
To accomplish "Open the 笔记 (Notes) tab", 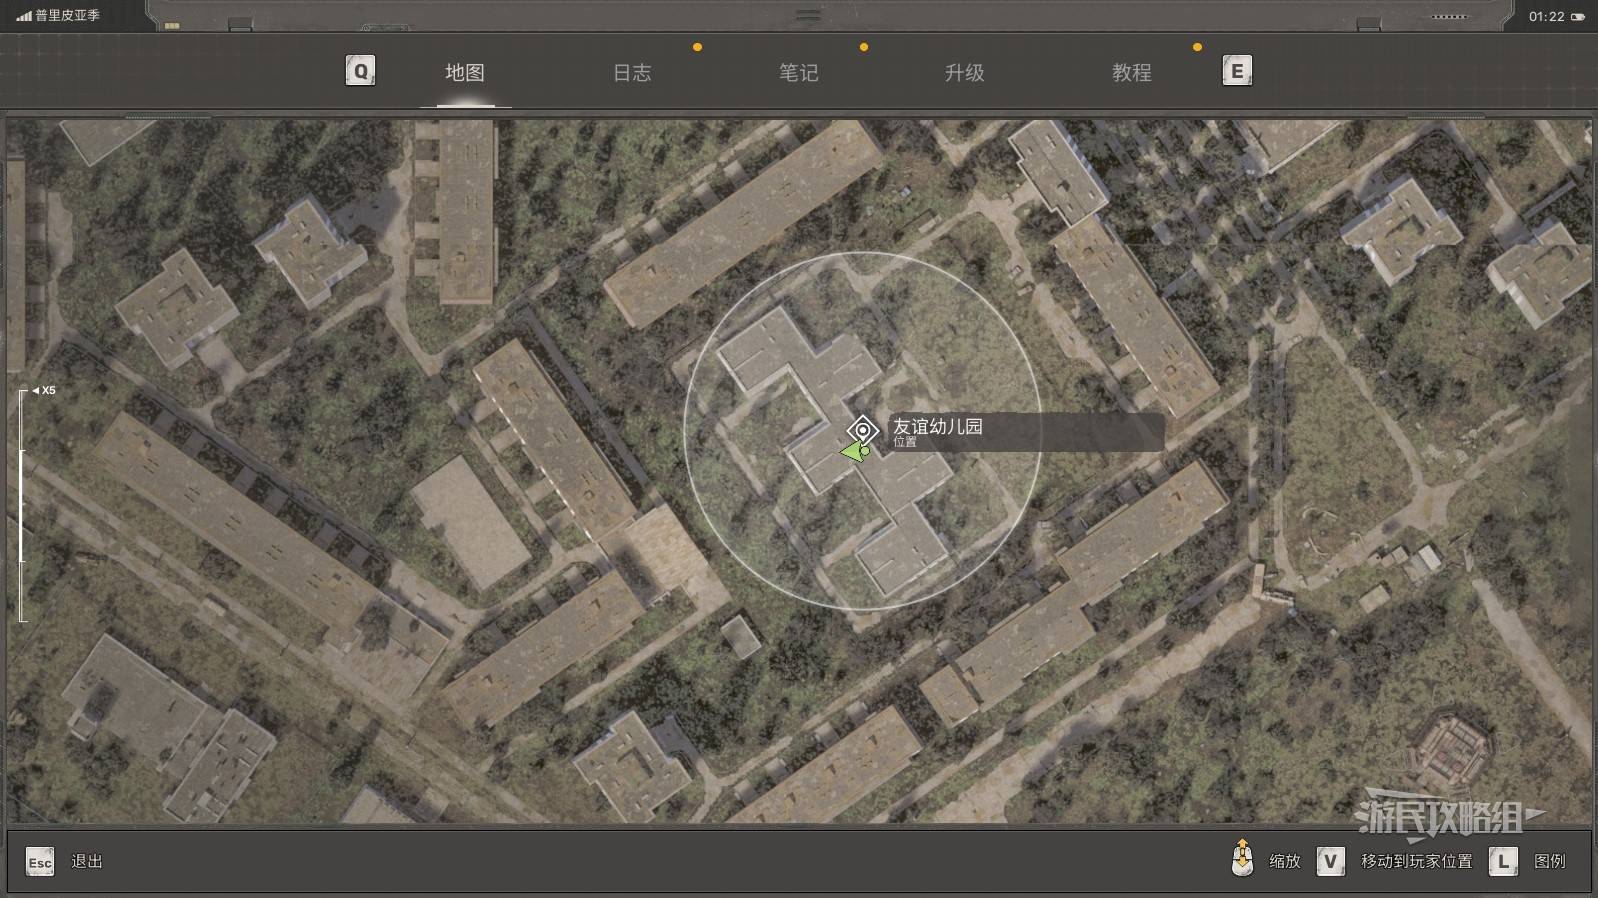I will (x=799, y=72).
